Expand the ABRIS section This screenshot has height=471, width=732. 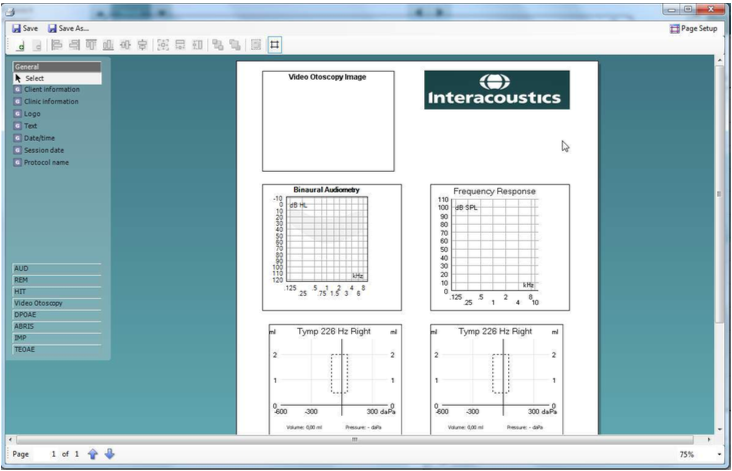(56, 326)
